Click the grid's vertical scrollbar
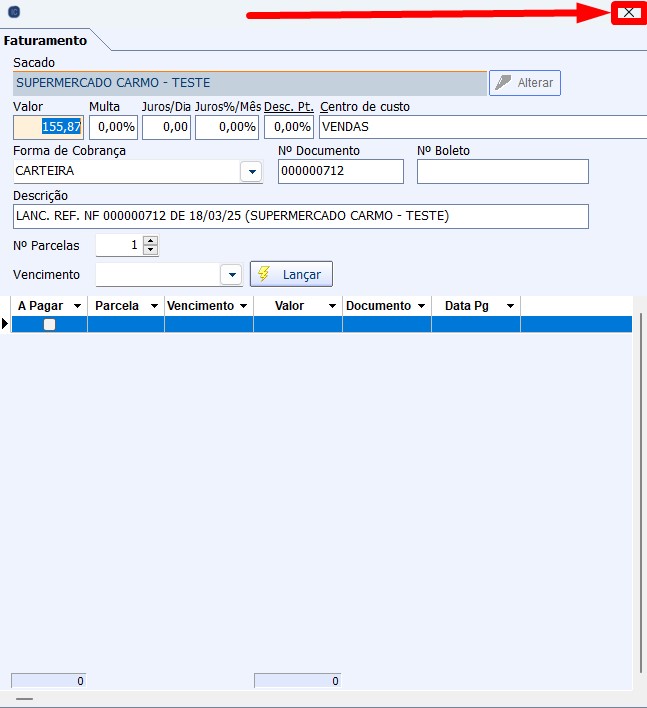Viewport: 647px width, 708px height. click(640, 490)
